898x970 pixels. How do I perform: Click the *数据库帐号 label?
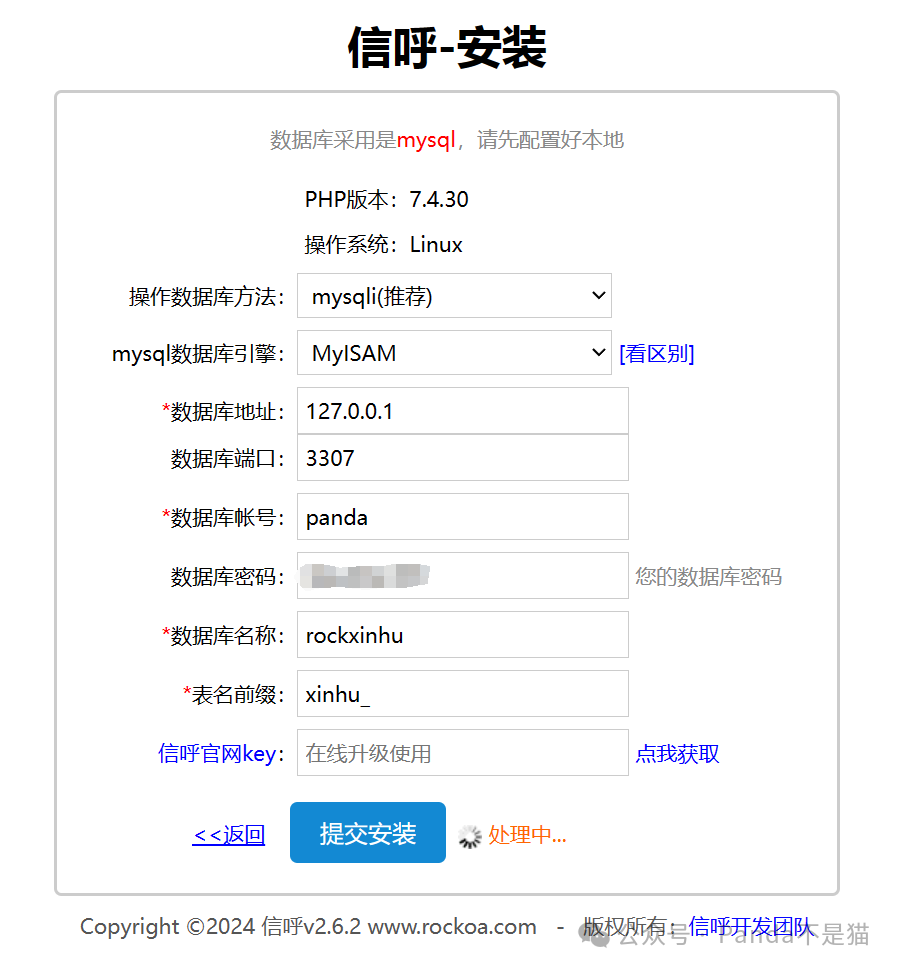point(223,517)
